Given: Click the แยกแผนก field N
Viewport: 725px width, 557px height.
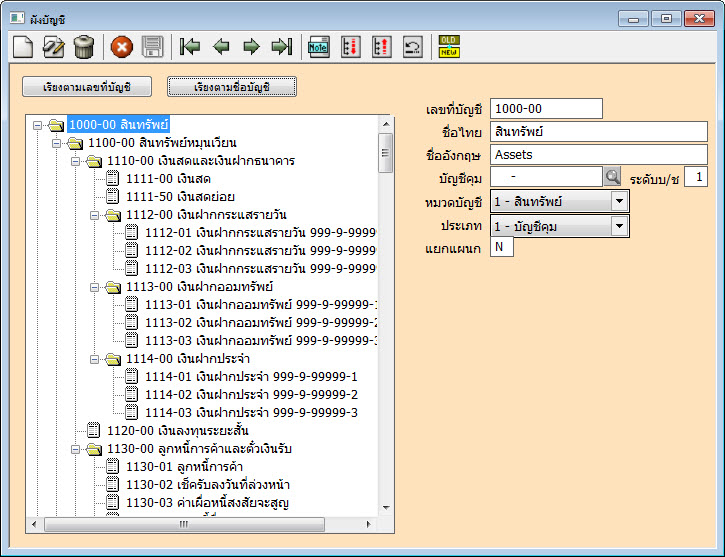Looking at the screenshot, I should [x=502, y=247].
